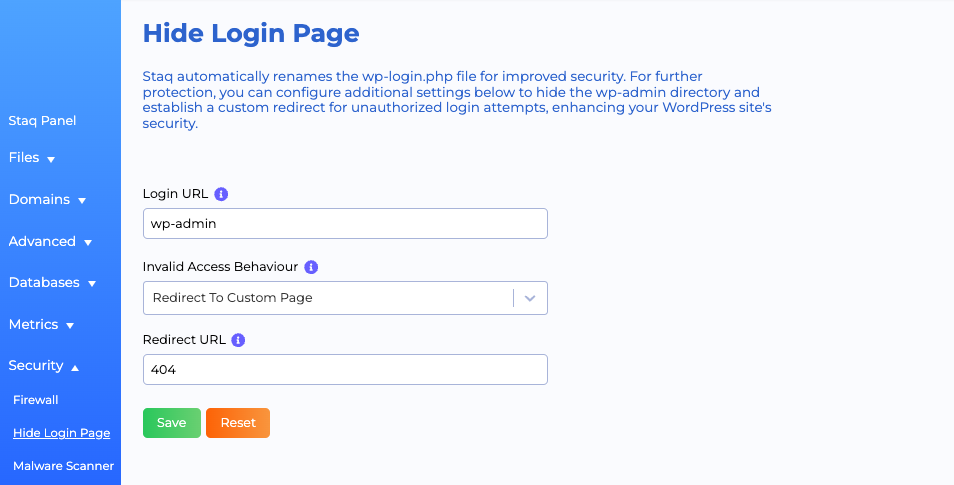Focus the Login URL text field
Screen dimensions: 954x485
click(x=345, y=224)
